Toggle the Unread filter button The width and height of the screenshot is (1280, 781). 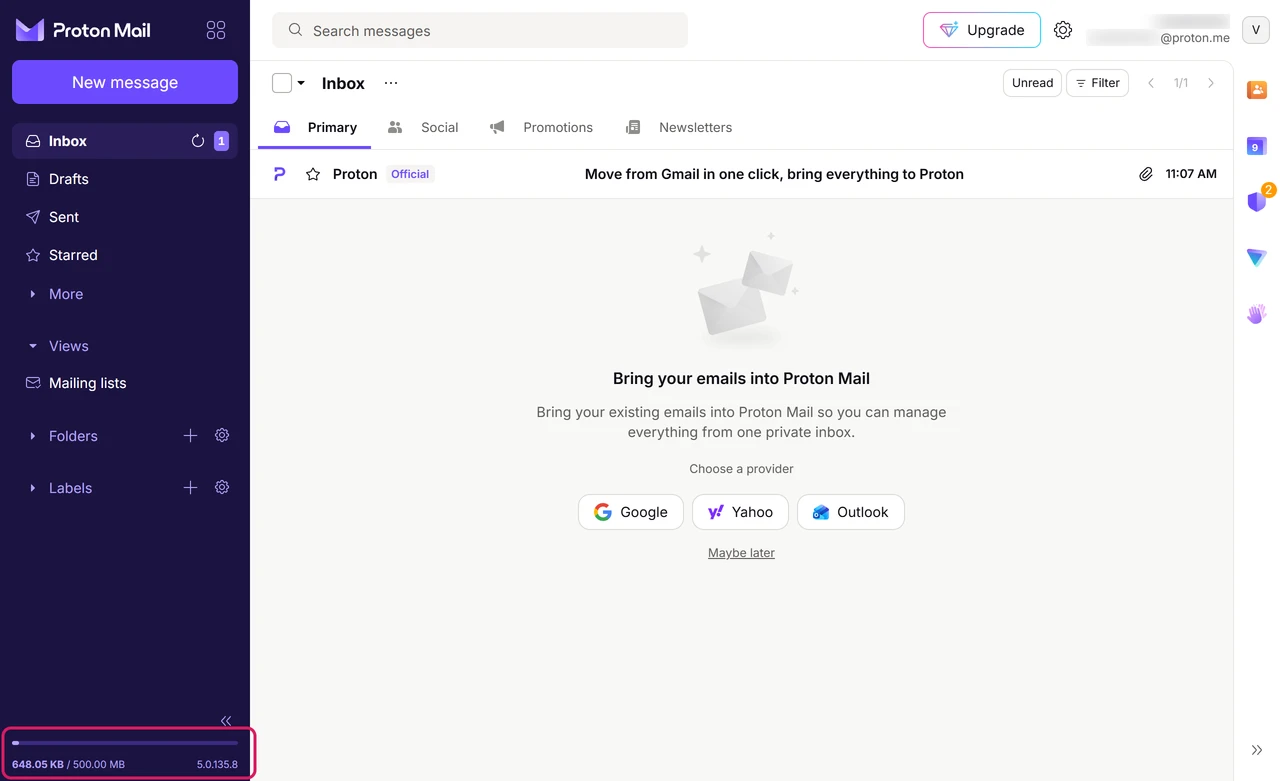tap(1032, 83)
